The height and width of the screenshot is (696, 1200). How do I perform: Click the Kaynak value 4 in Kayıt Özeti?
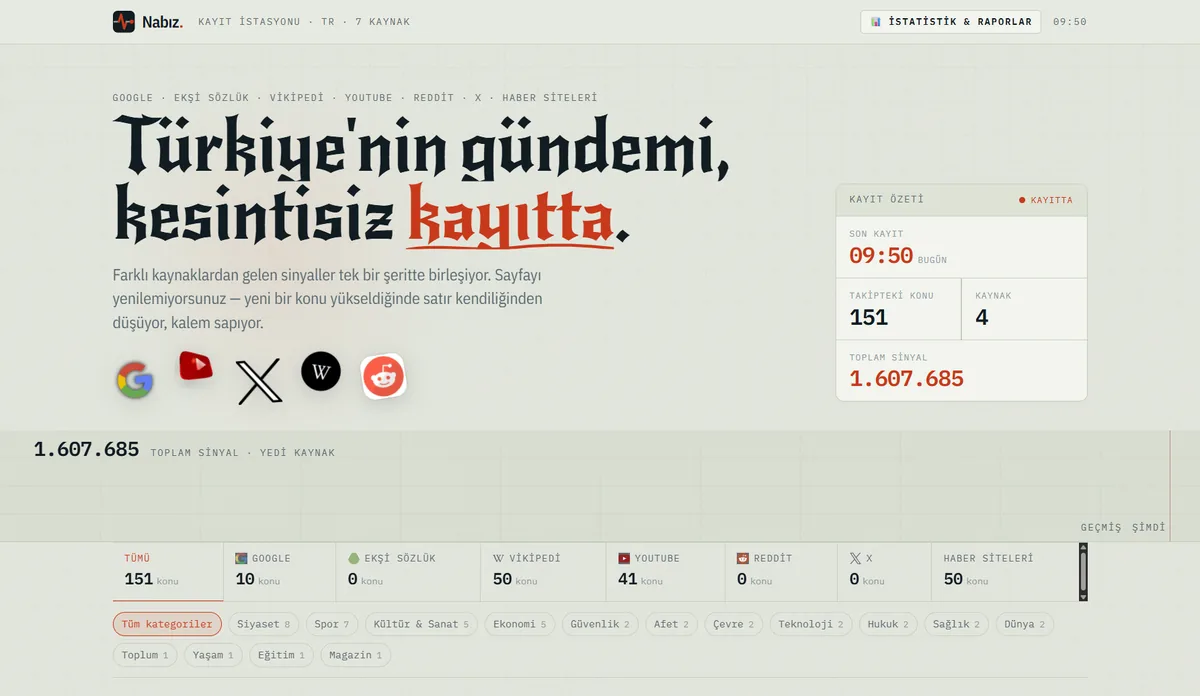tap(982, 318)
